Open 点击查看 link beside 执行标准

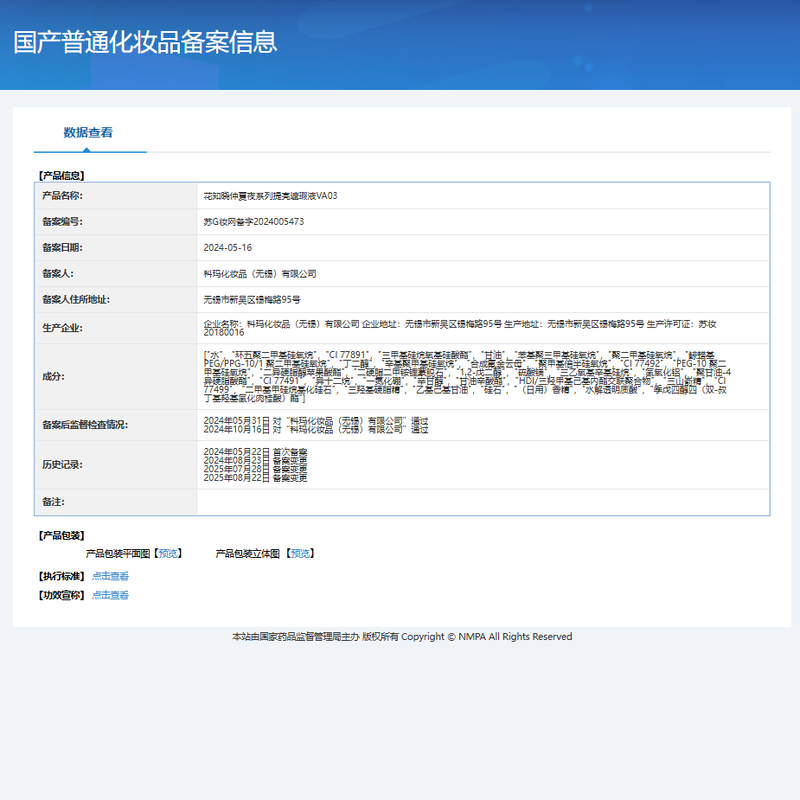110,576
